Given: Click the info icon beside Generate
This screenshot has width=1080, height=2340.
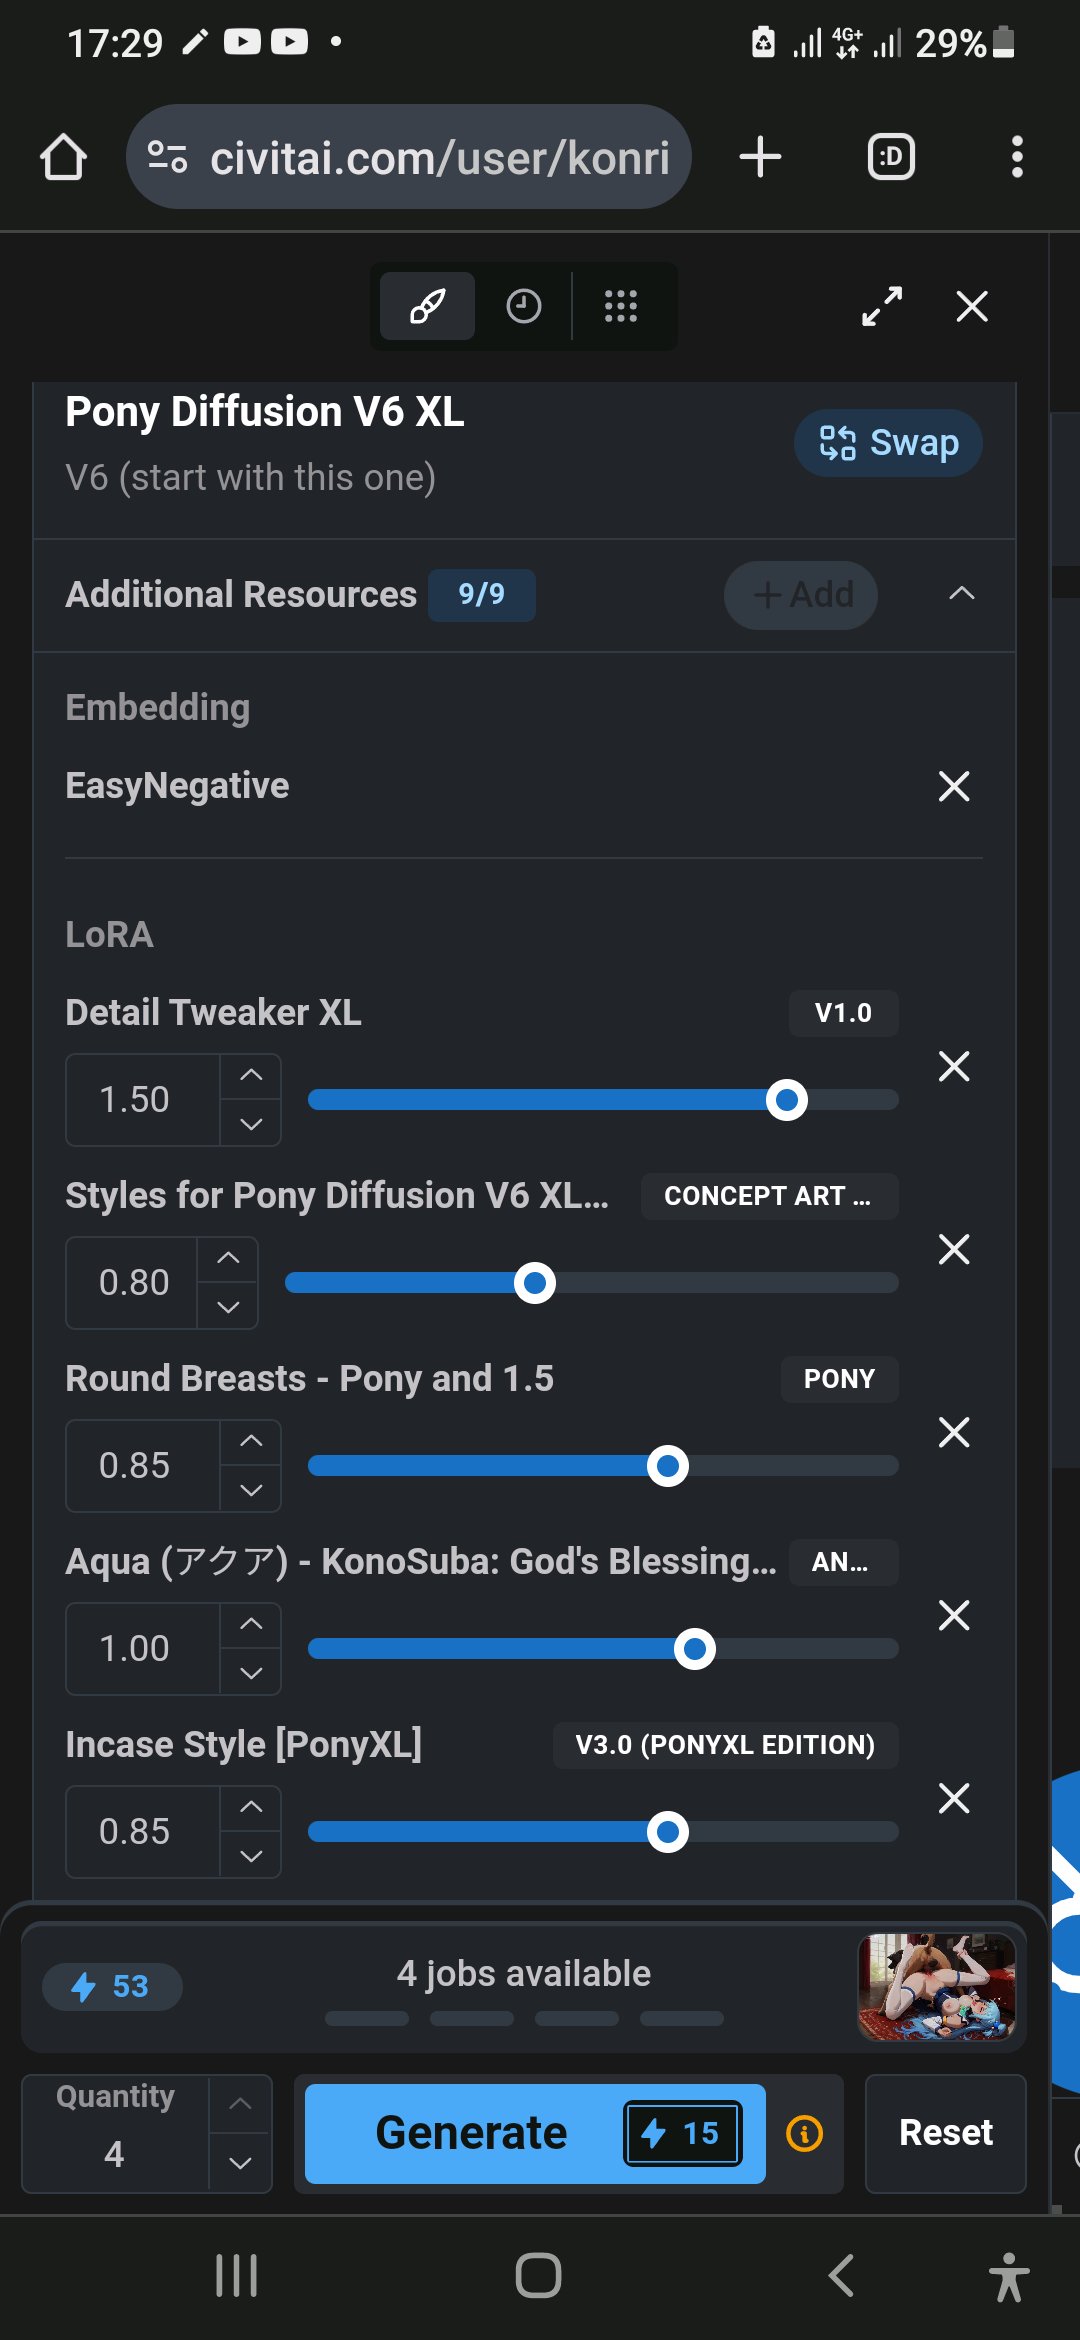Looking at the screenshot, I should [x=805, y=2133].
